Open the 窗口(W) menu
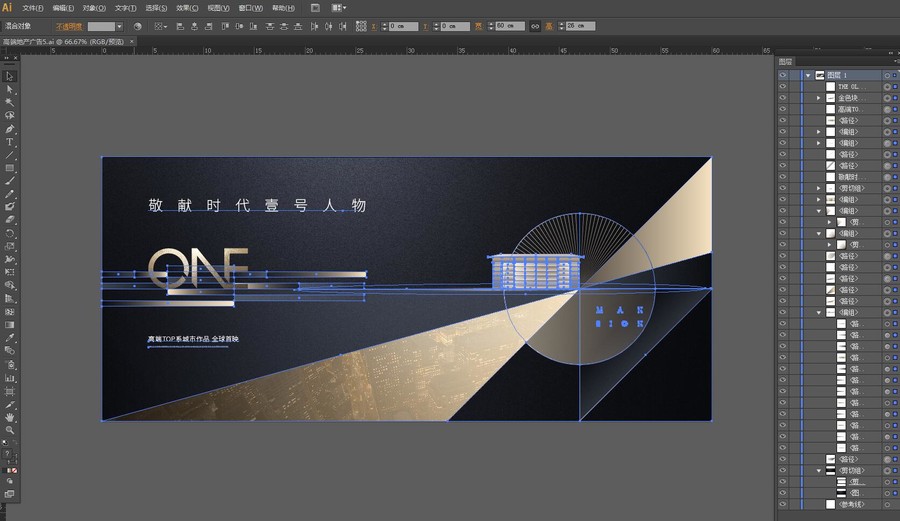Image resolution: width=900 pixels, height=521 pixels. (250, 8)
